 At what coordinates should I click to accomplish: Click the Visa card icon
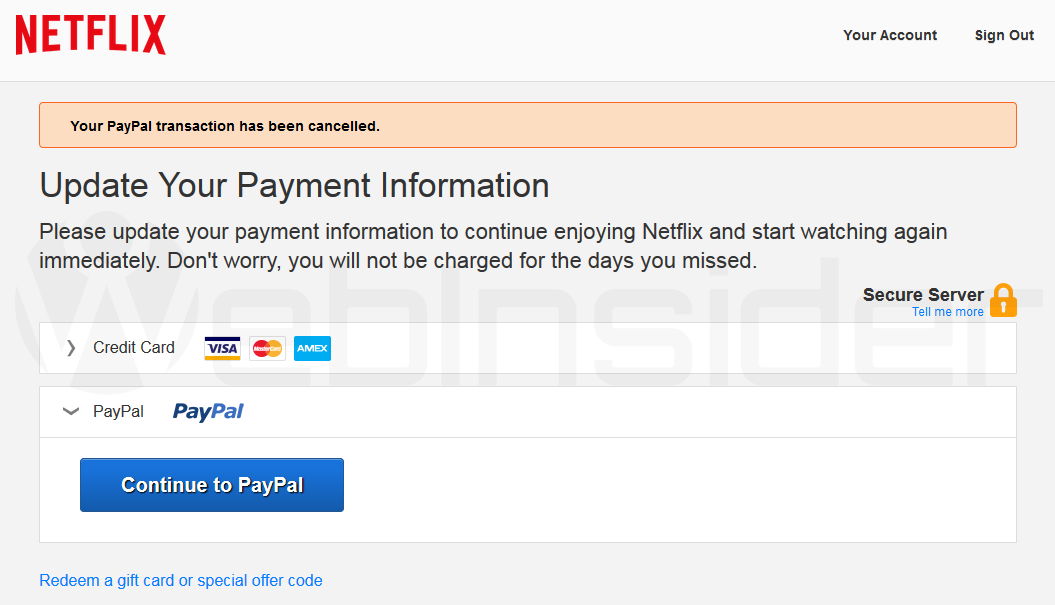[x=222, y=348]
